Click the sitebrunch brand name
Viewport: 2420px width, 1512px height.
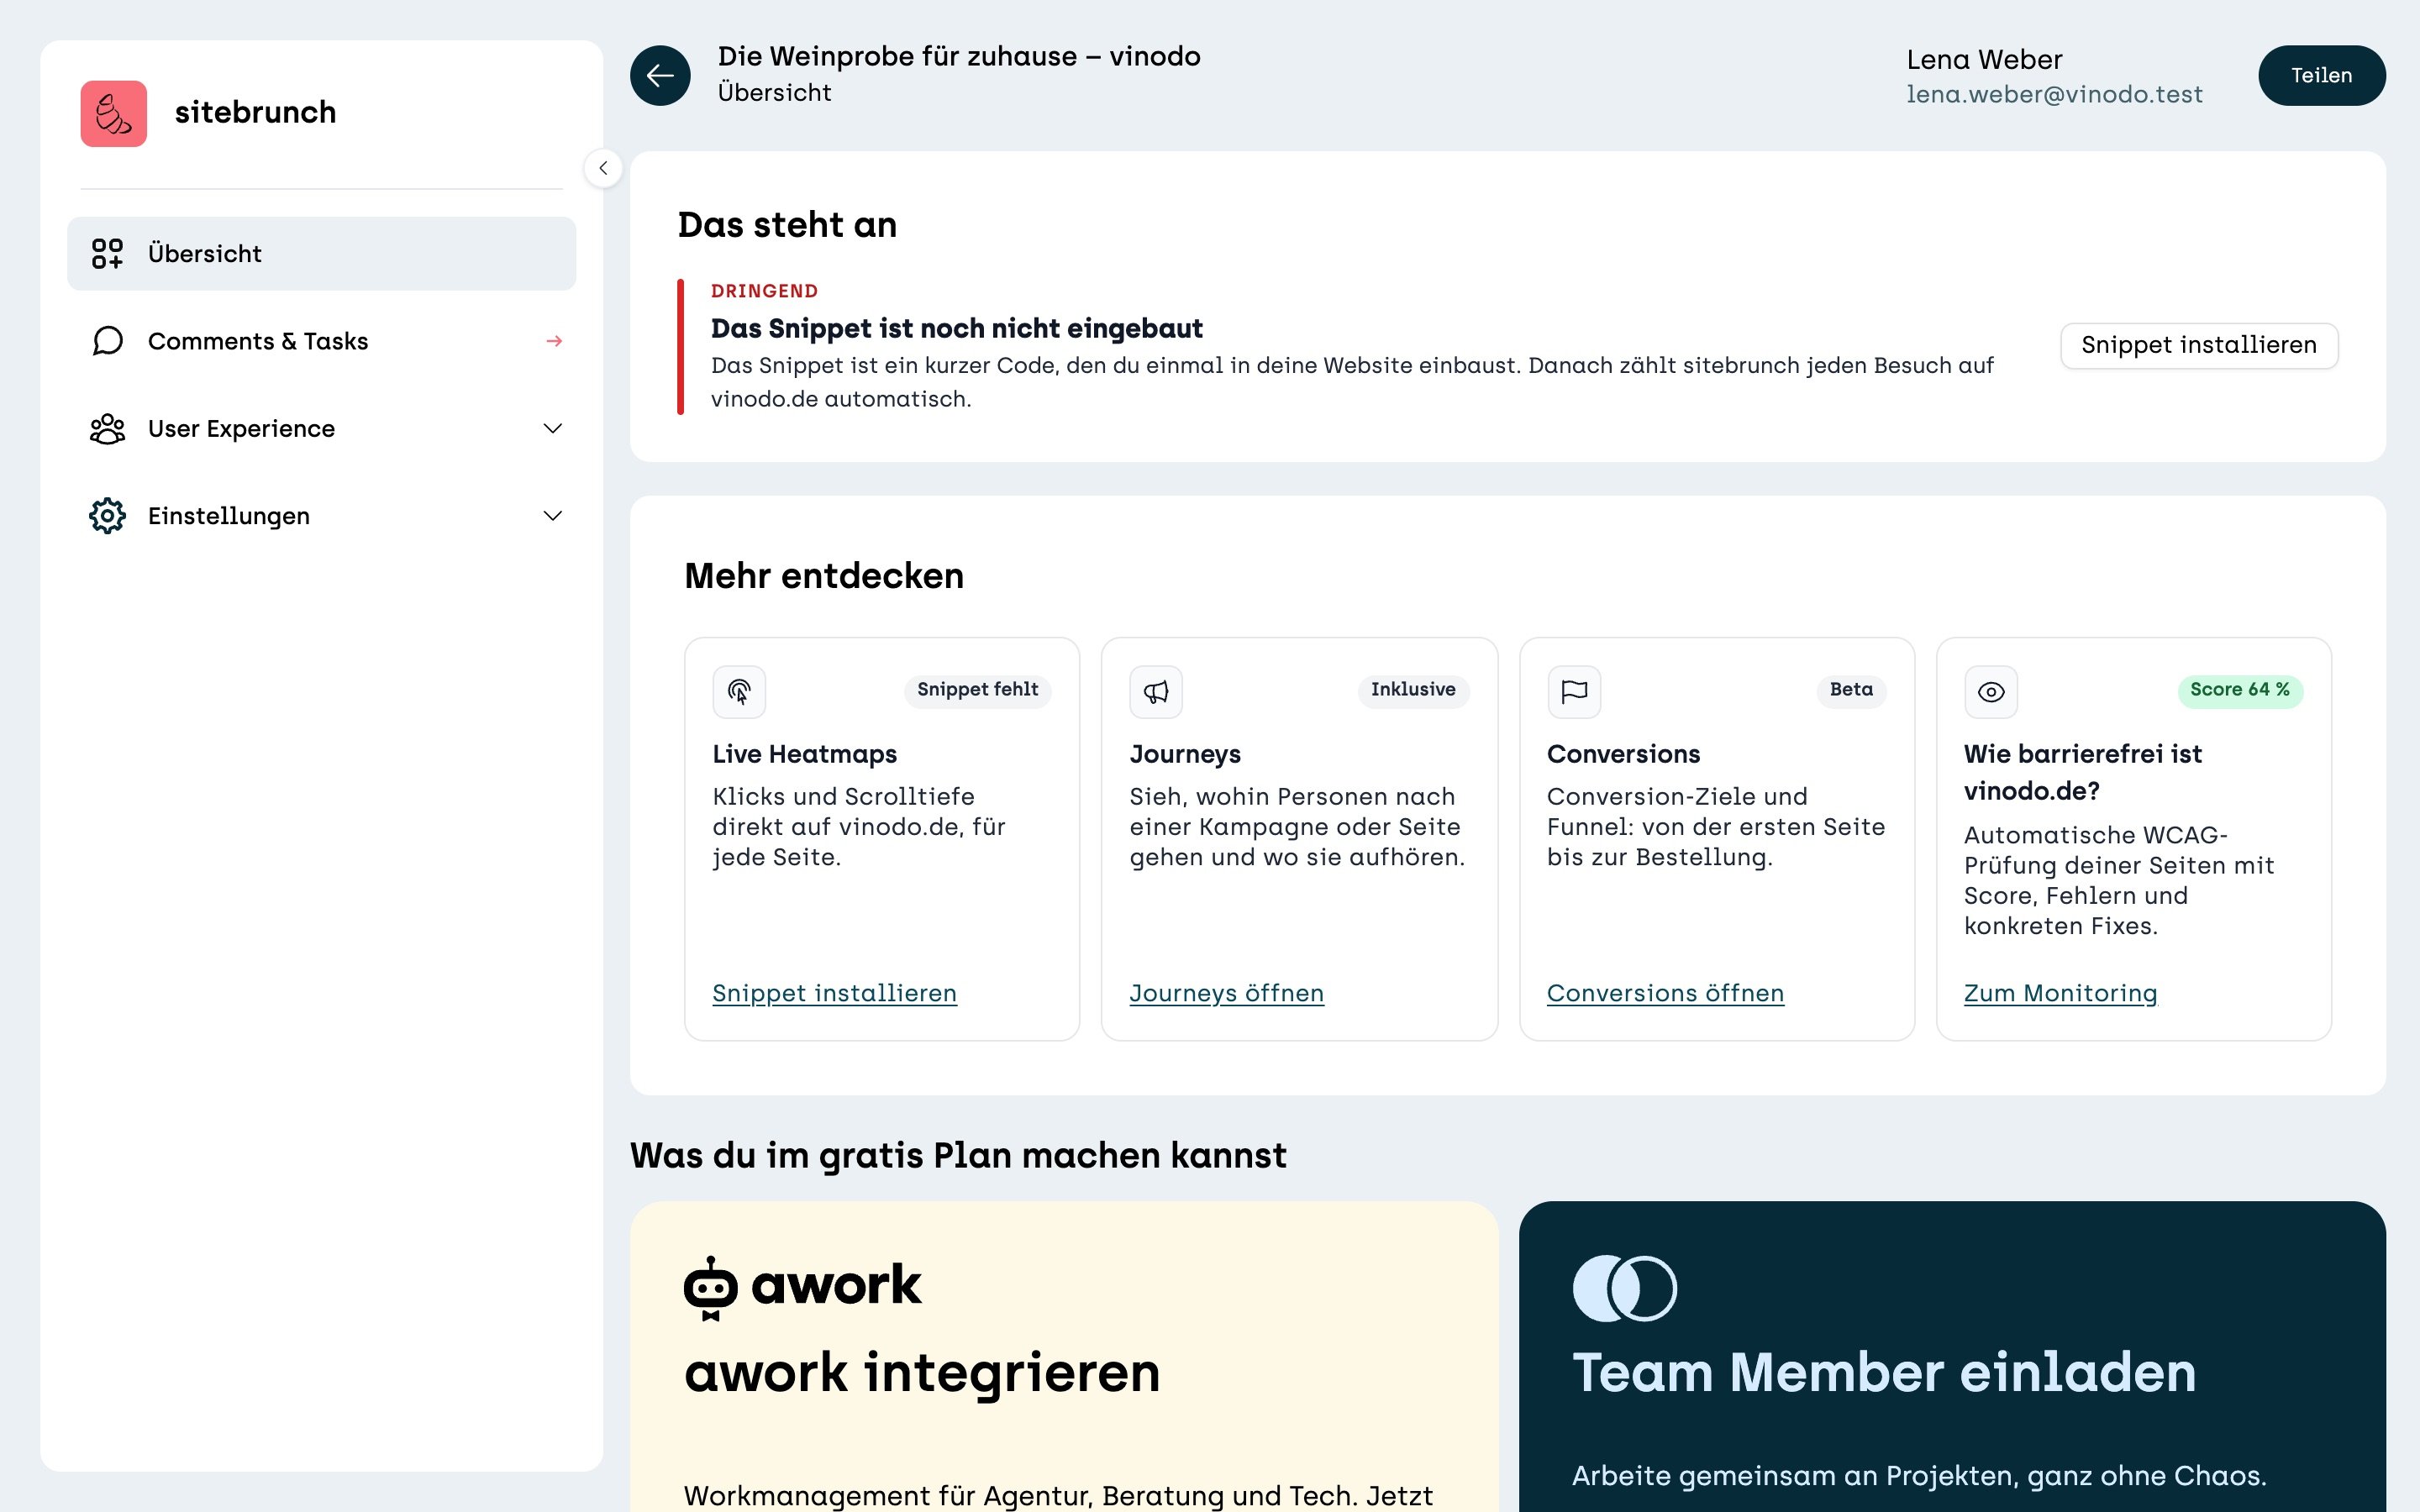255,112
